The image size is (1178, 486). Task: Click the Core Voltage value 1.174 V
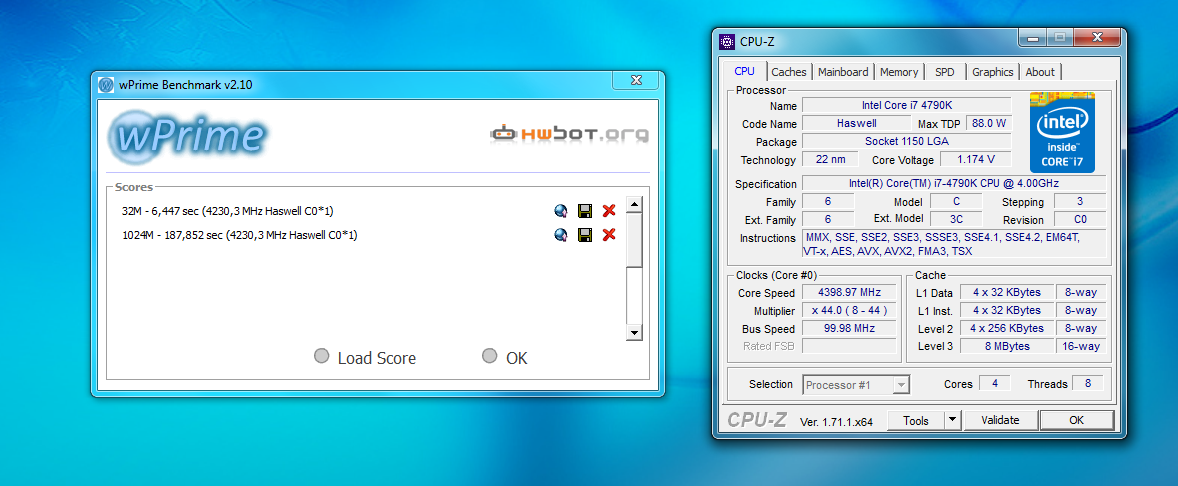(976, 159)
